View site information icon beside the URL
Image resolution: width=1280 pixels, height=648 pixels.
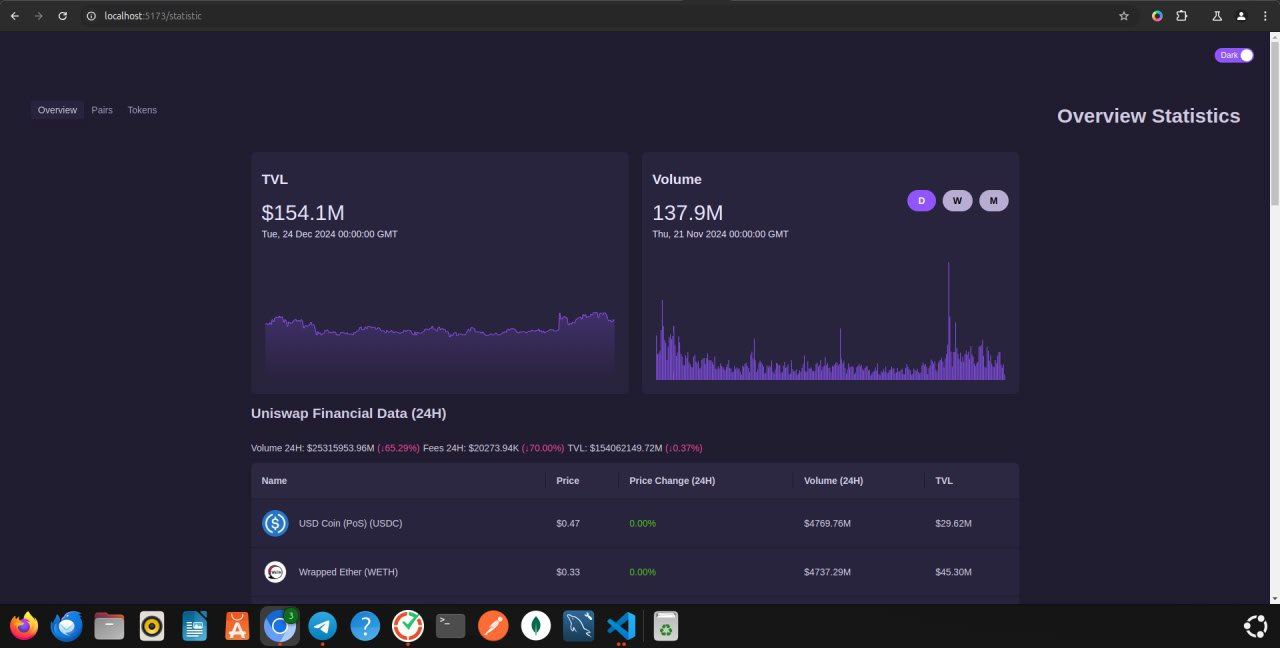pos(91,16)
